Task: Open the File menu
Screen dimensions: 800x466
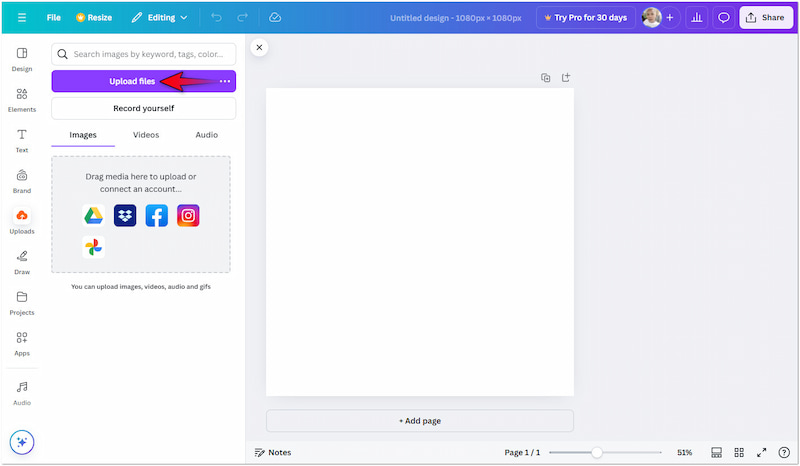Action: coord(54,18)
